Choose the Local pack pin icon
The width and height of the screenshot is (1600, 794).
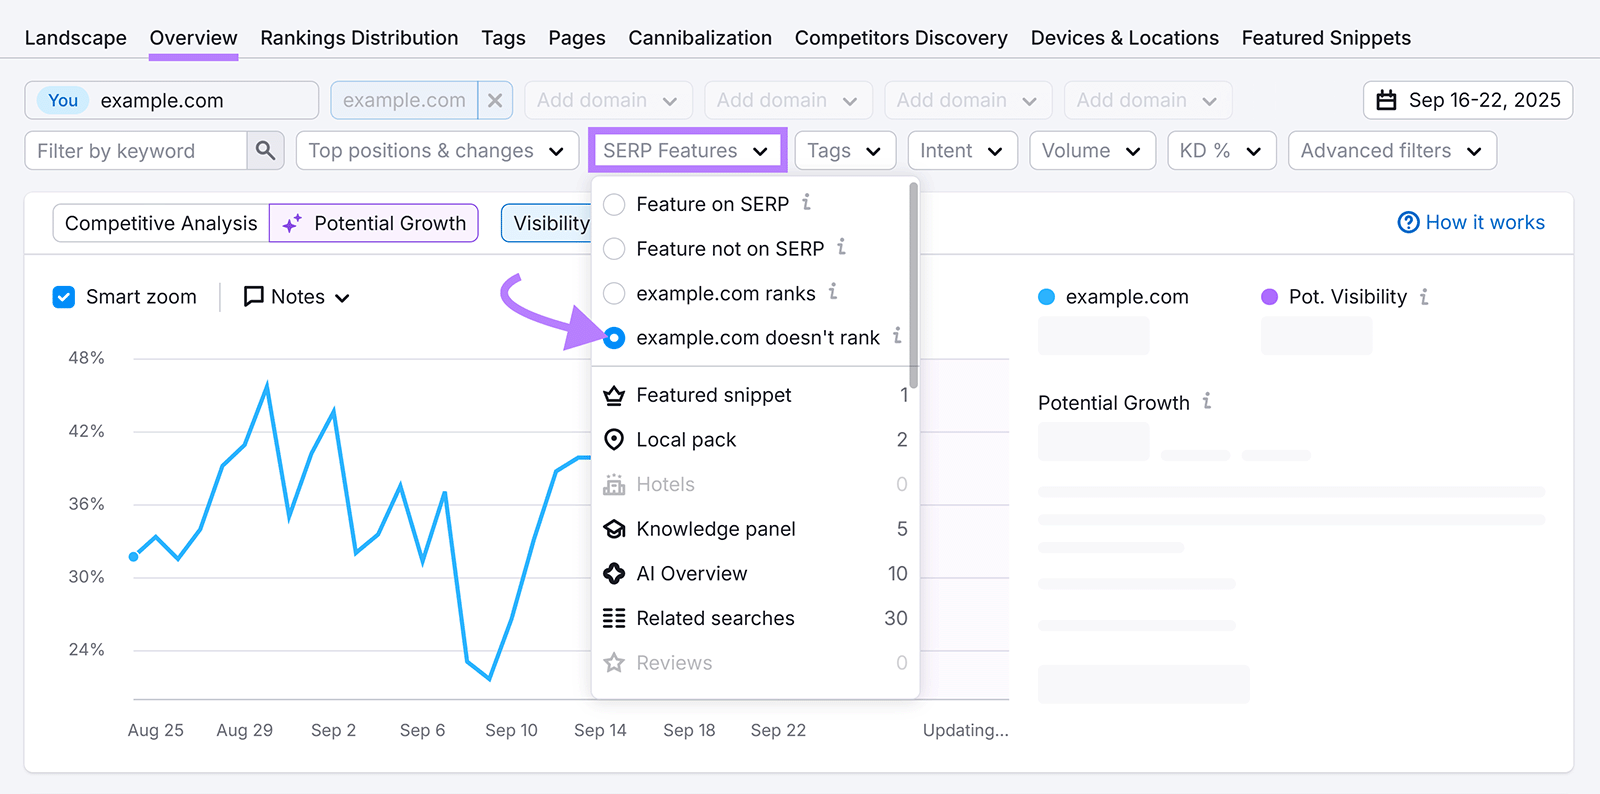click(614, 440)
